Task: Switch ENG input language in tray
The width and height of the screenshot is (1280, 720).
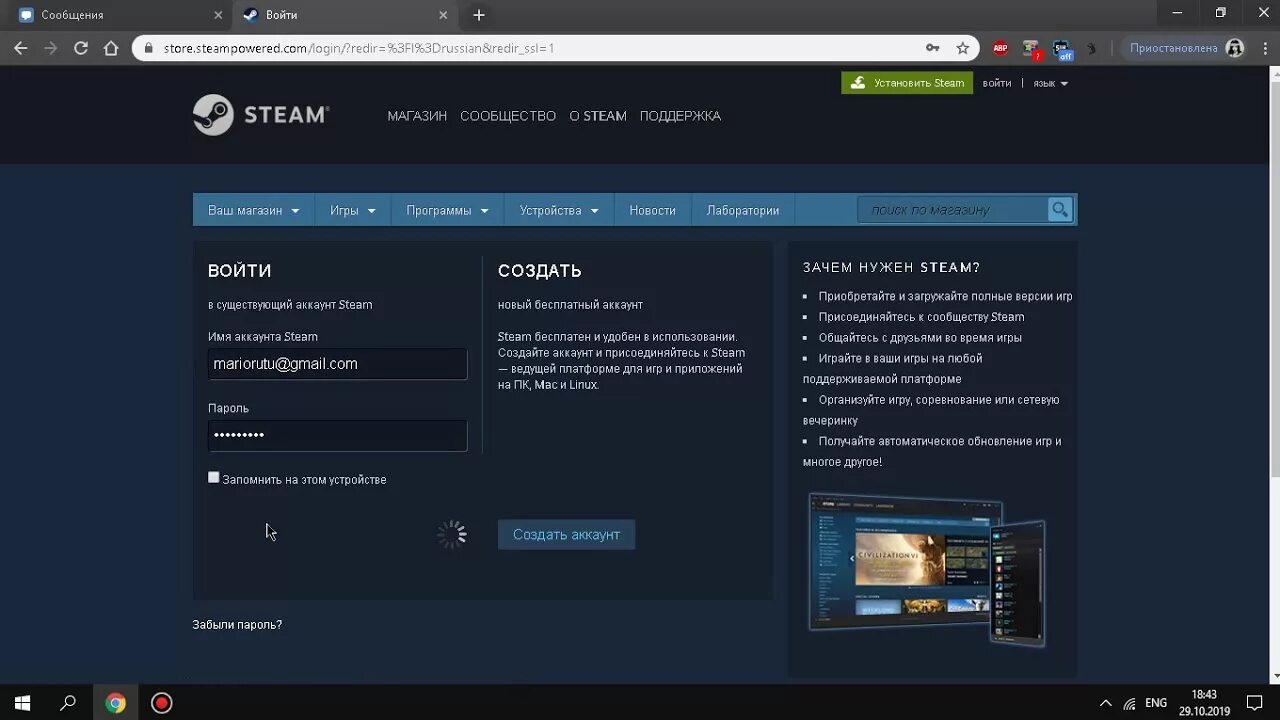Action: click(x=1156, y=703)
